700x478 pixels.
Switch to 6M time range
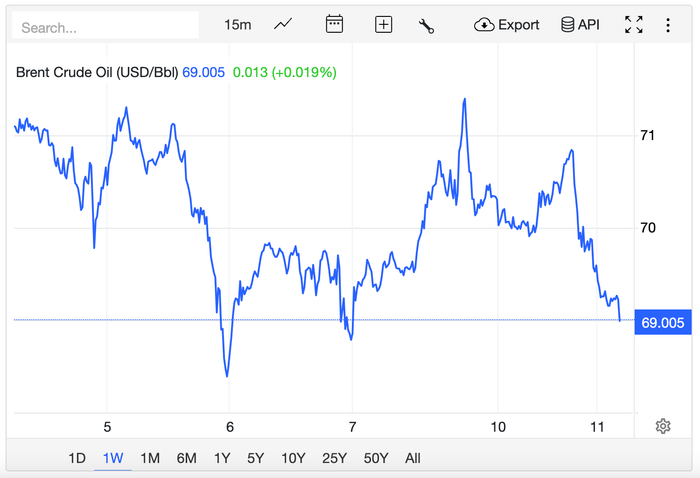pyautogui.click(x=186, y=458)
